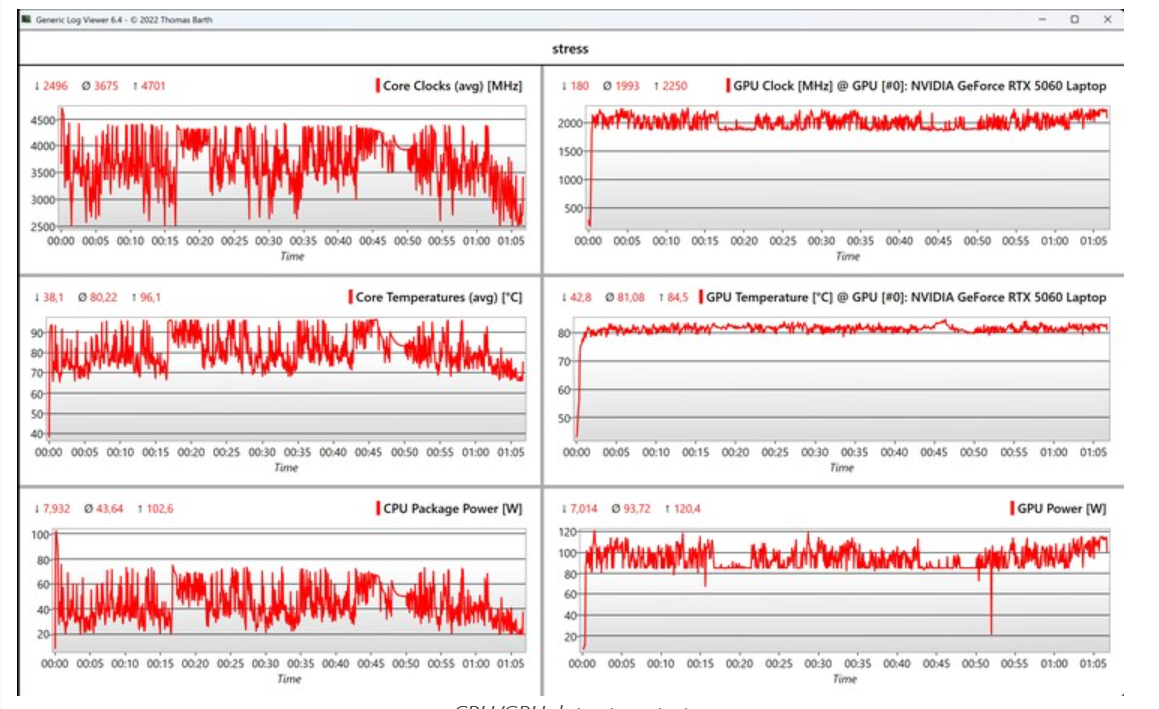Click the red legend marker beside GPU Temperature
Viewport: 1159px width, 709px height.
[x=701, y=297]
